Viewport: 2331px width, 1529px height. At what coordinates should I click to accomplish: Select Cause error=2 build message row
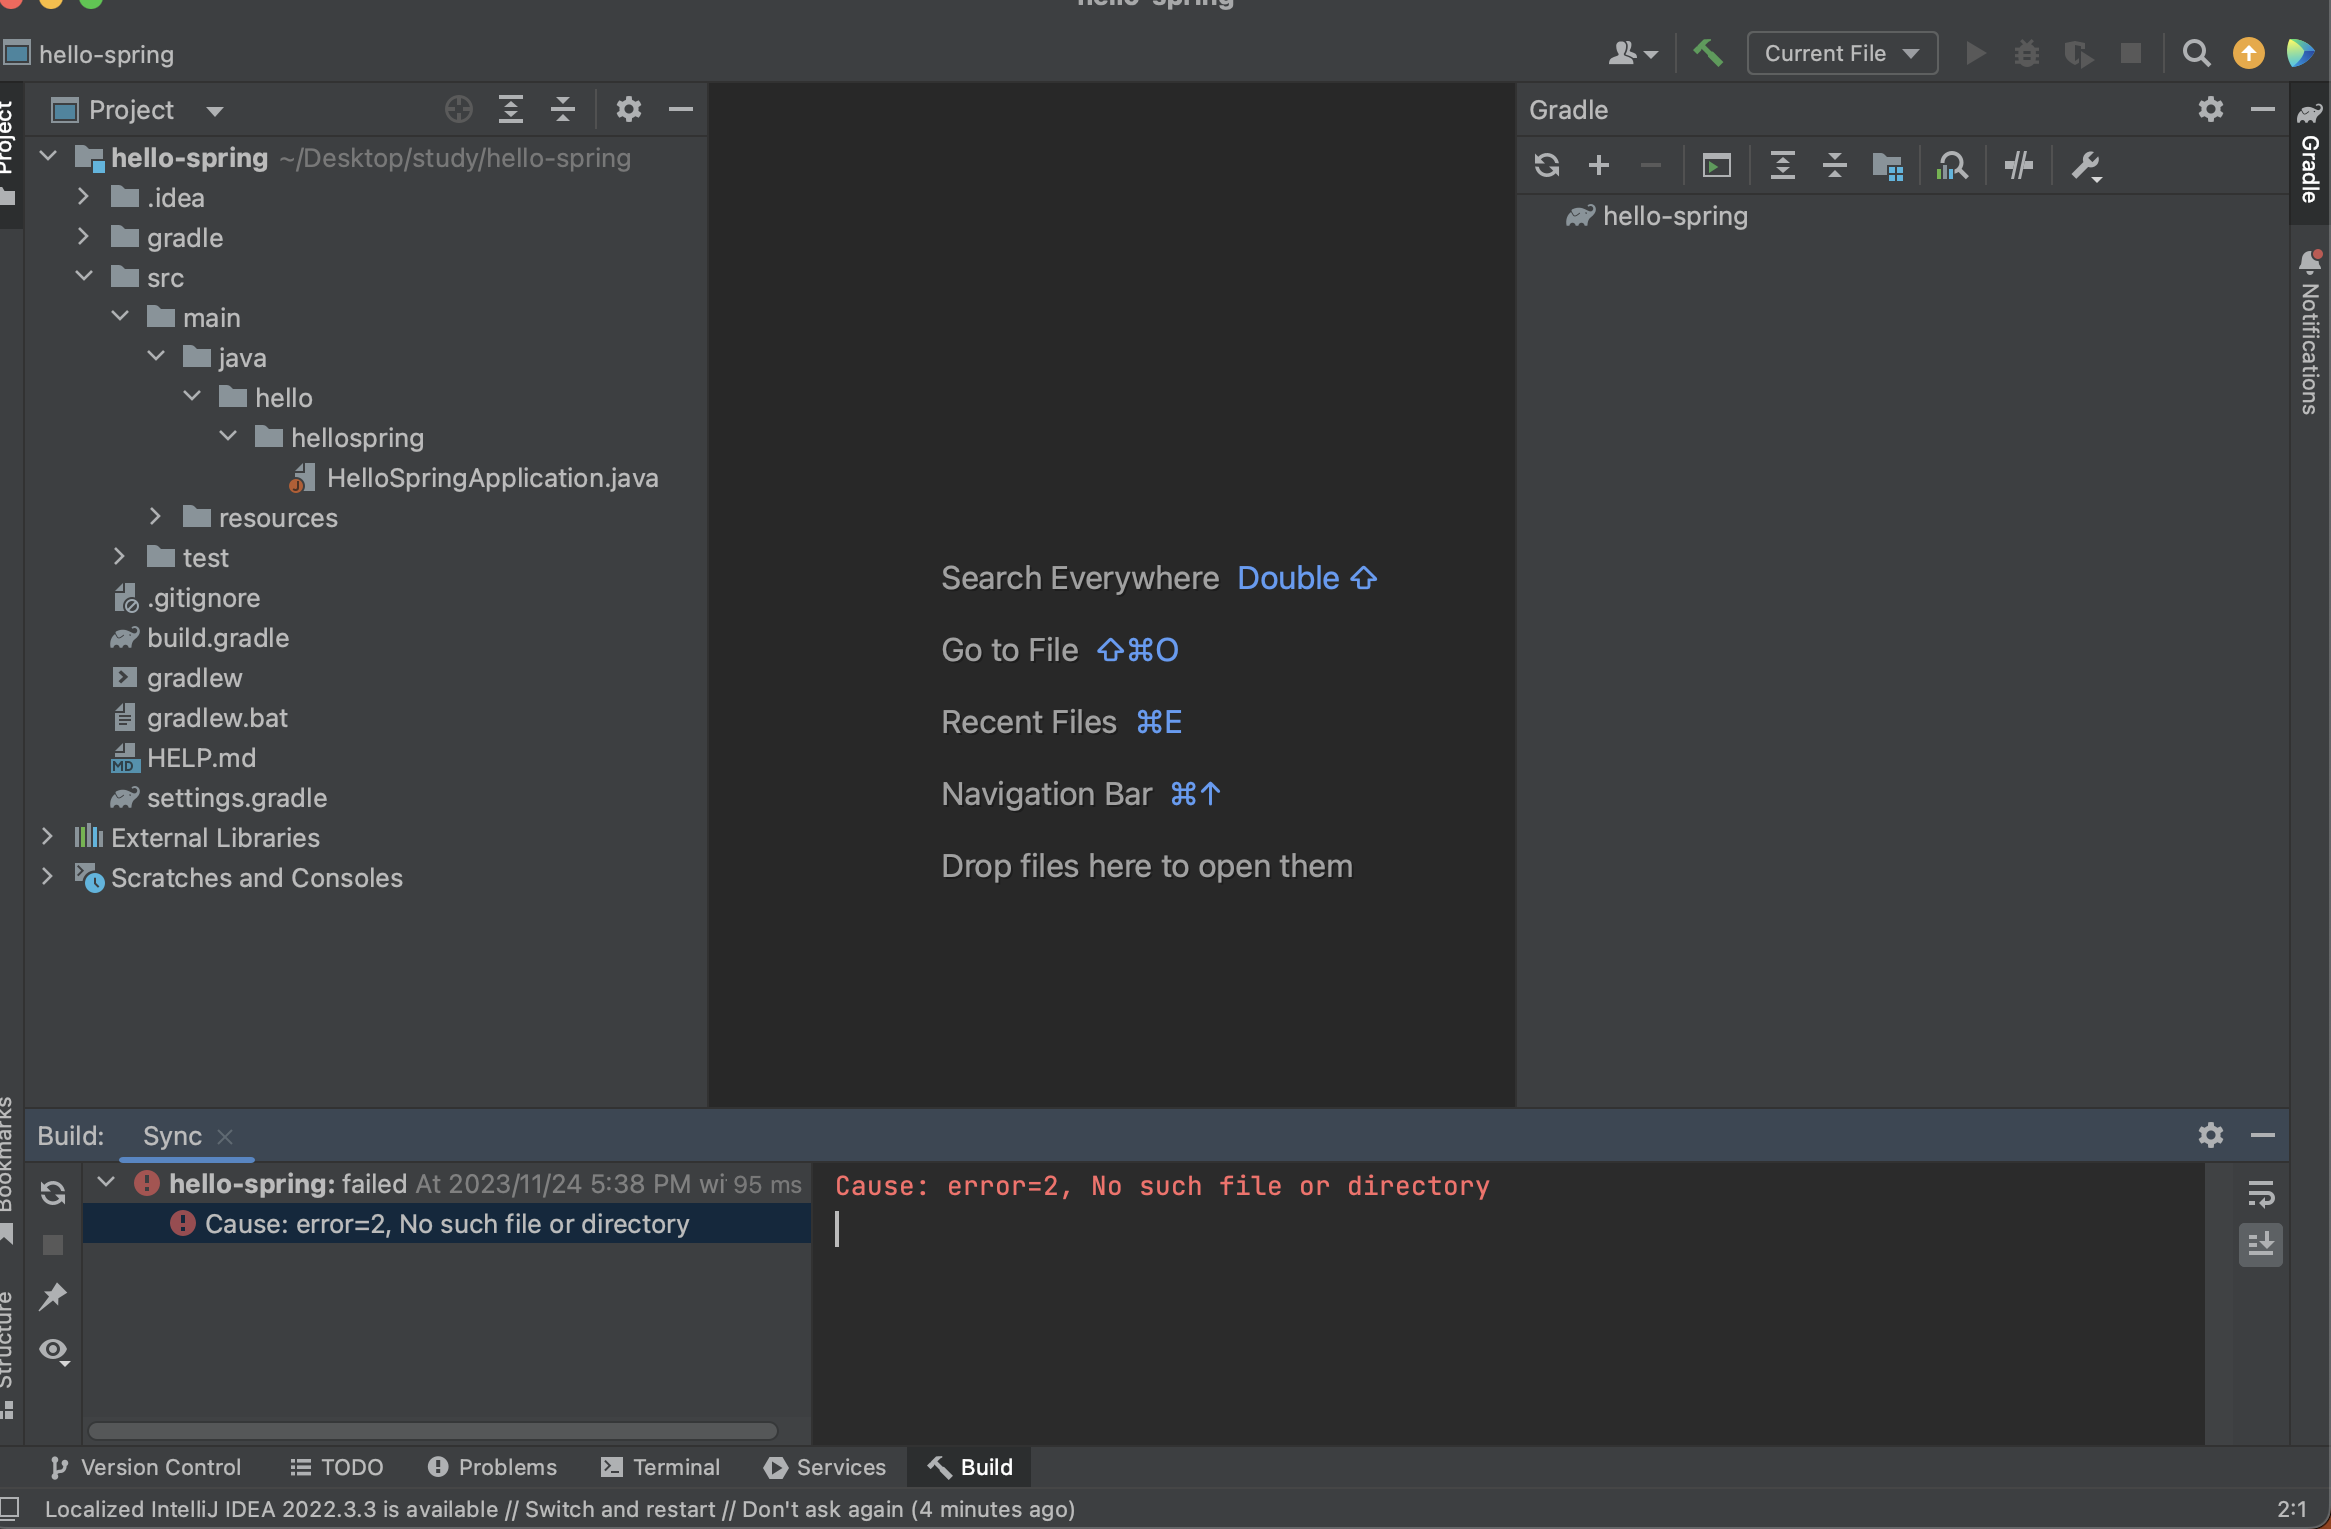pos(447,1224)
